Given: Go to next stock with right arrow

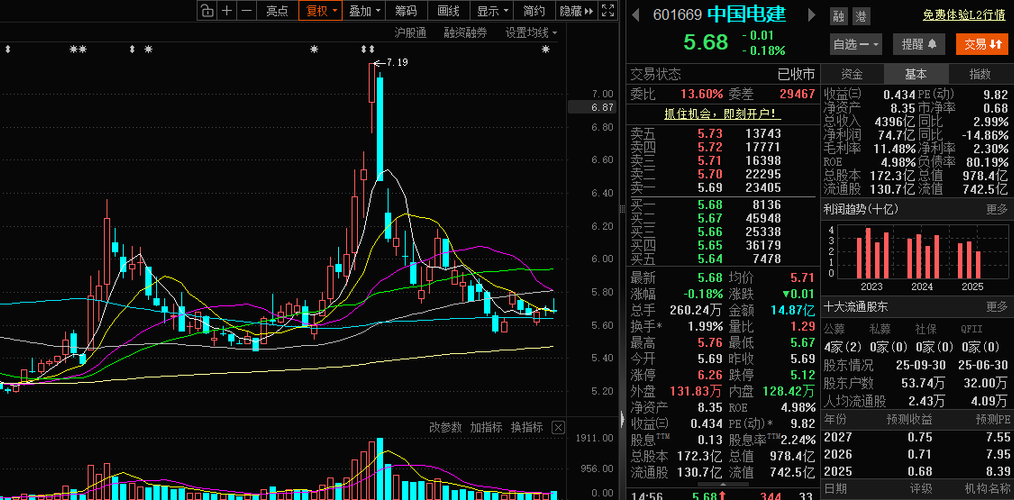Looking at the screenshot, I should [812, 14].
